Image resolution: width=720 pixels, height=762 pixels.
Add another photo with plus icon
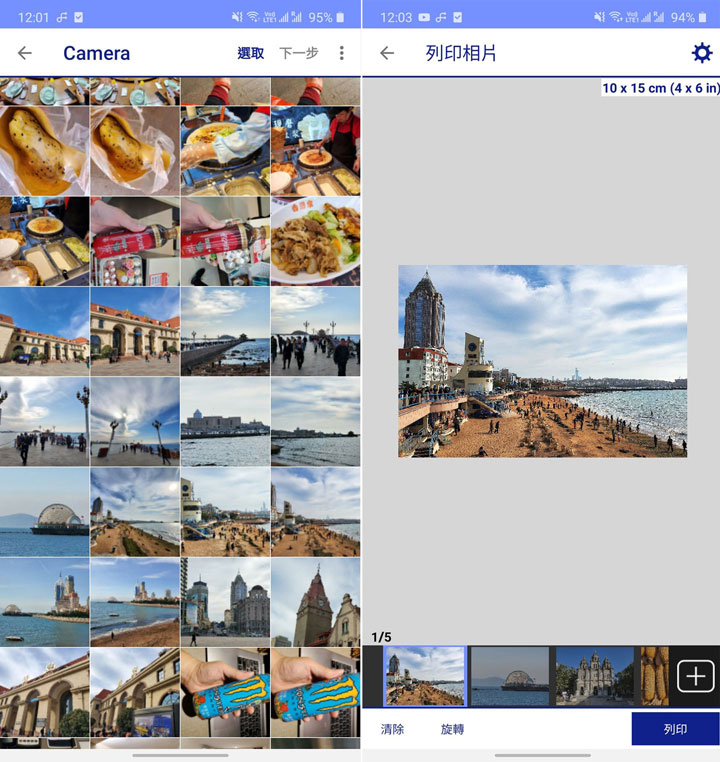[696, 677]
